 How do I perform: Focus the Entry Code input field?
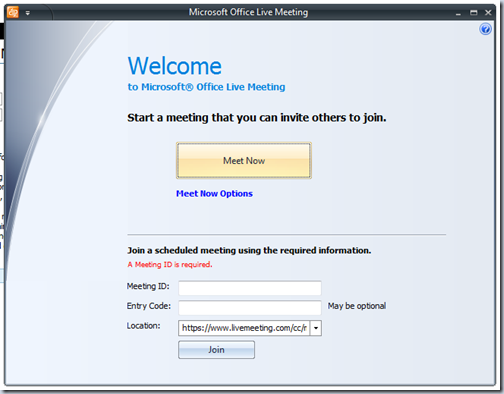250,308
